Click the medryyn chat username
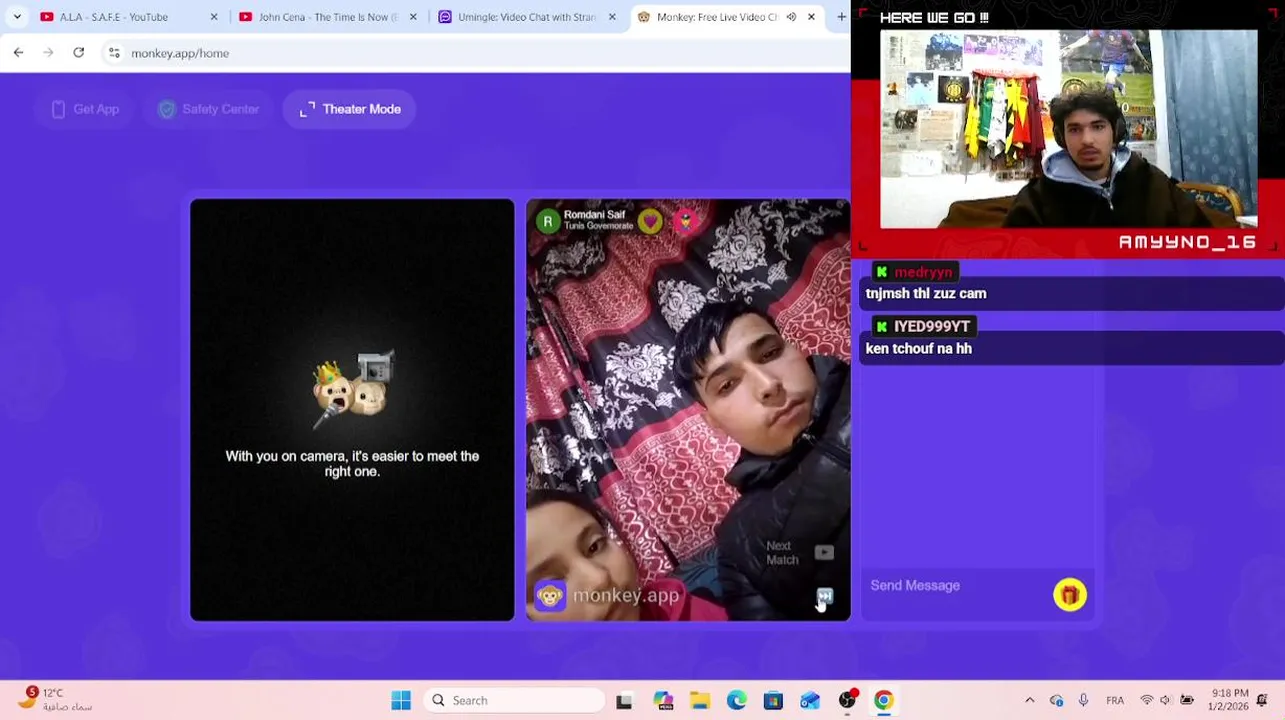This screenshot has height=720, width=1285. click(x=923, y=272)
